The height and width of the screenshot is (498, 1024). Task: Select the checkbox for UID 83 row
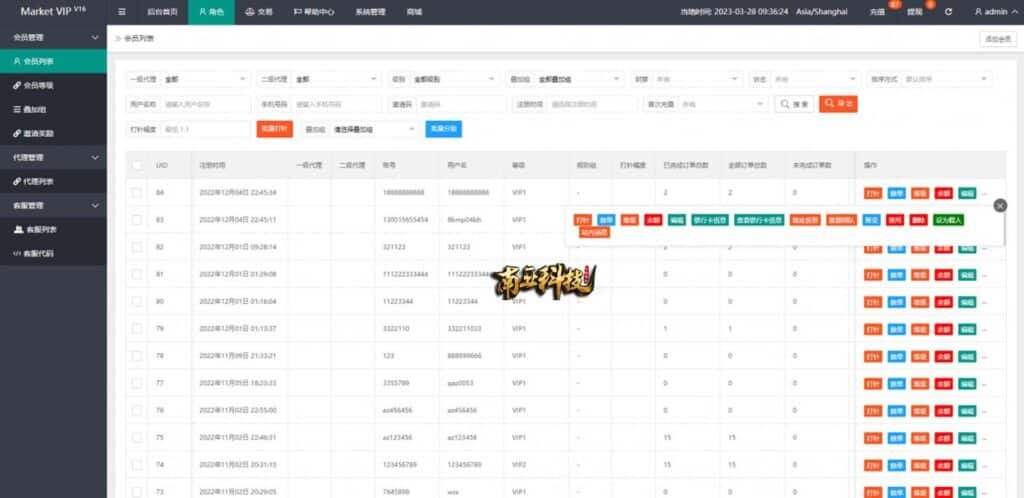tap(137, 219)
